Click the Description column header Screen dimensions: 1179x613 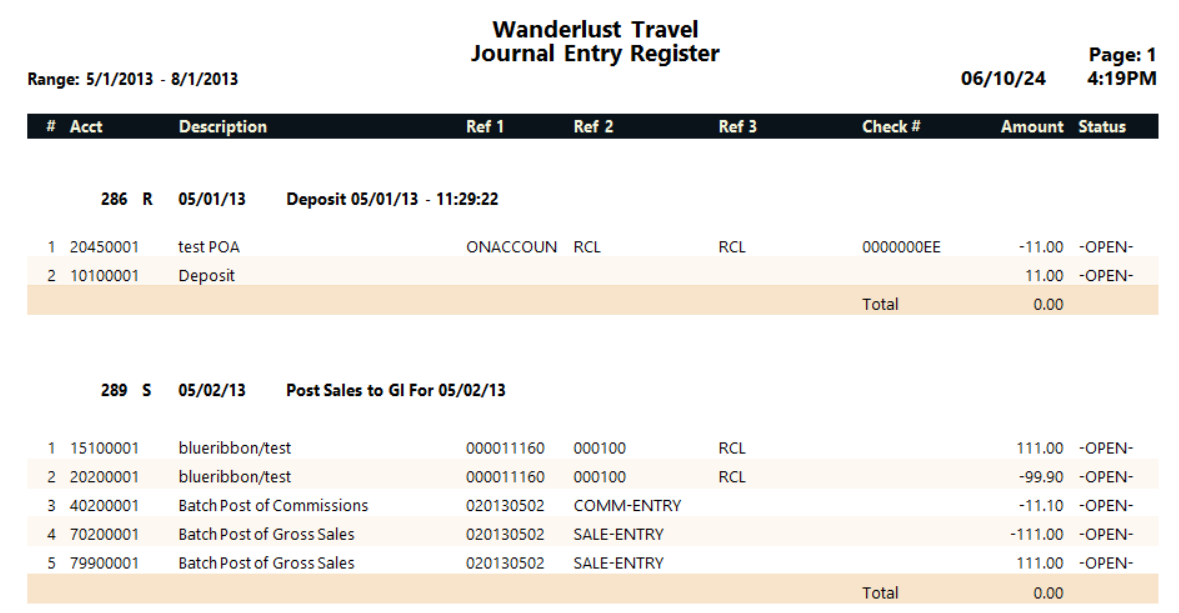(223, 126)
